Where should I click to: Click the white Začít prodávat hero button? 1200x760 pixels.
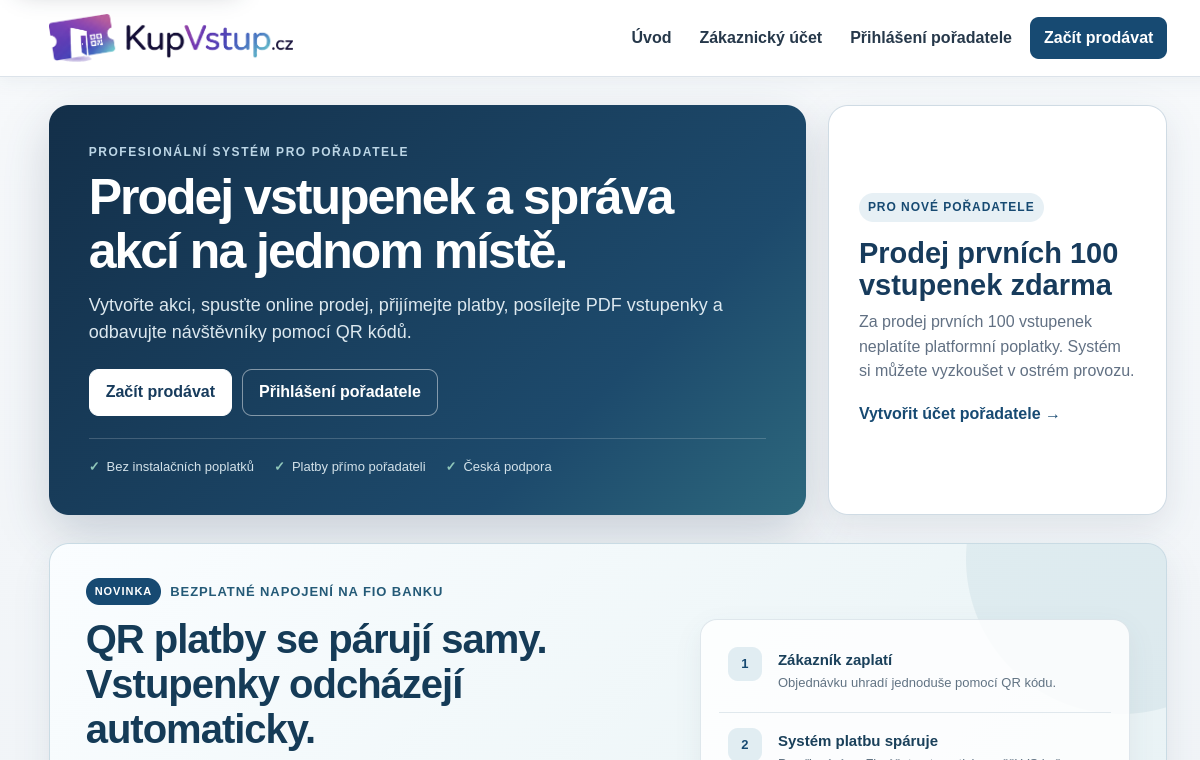tap(160, 392)
